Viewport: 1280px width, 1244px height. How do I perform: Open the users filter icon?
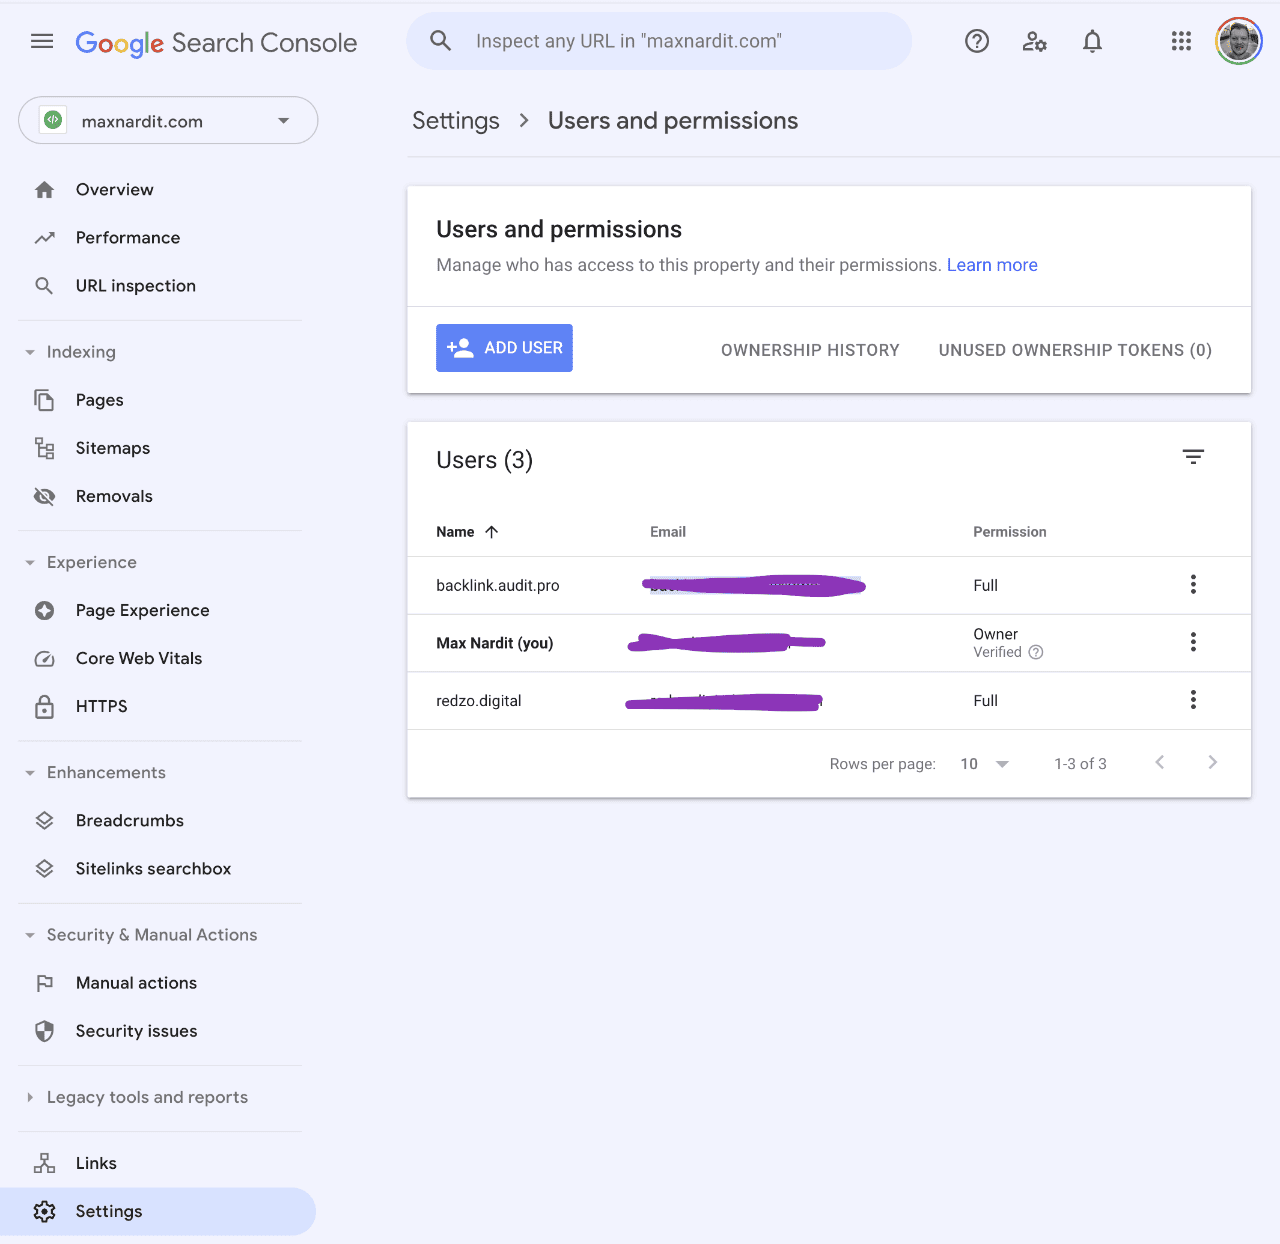point(1193,457)
